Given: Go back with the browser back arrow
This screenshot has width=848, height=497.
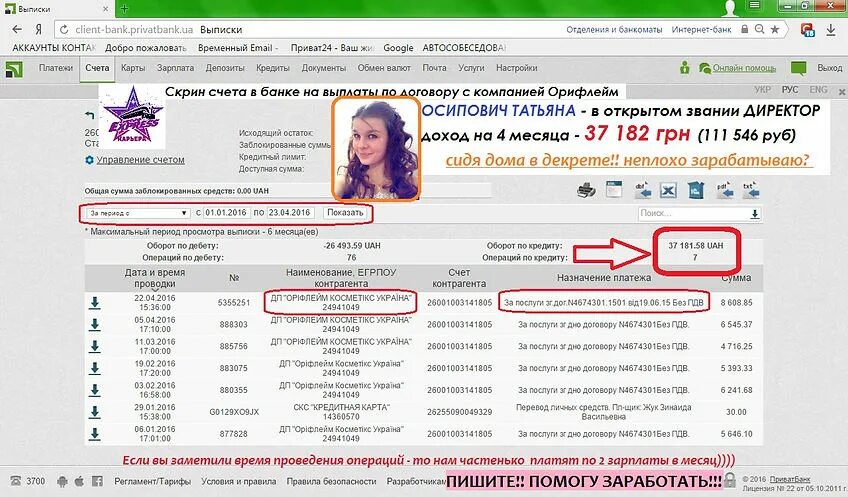Looking at the screenshot, I should pyautogui.click(x=17, y=29).
